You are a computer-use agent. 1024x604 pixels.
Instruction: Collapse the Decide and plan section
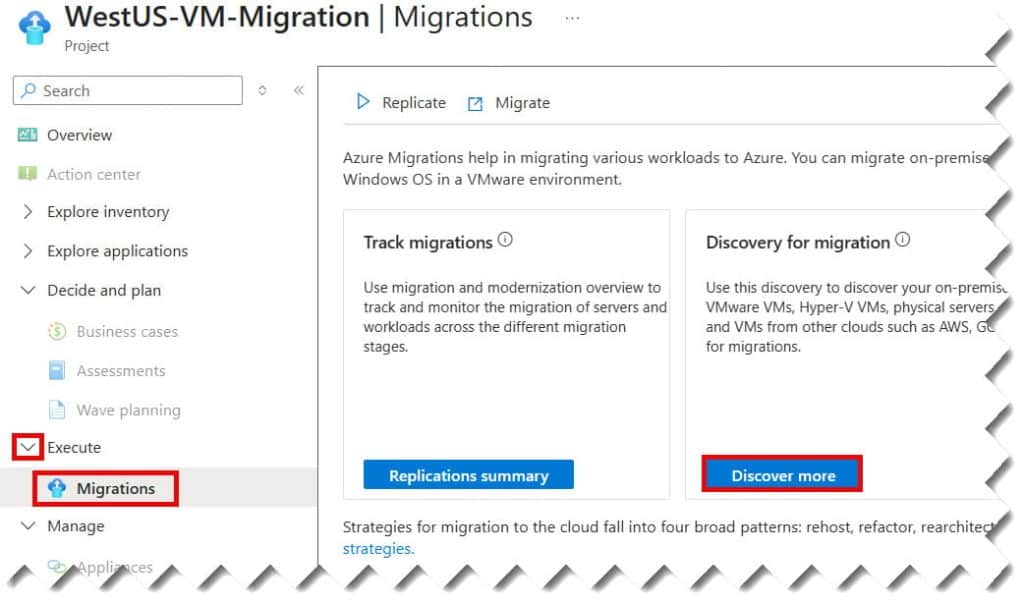click(26, 290)
